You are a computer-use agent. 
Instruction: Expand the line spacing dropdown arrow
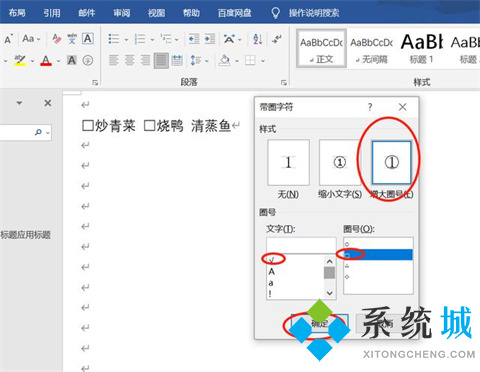coord(207,61)
